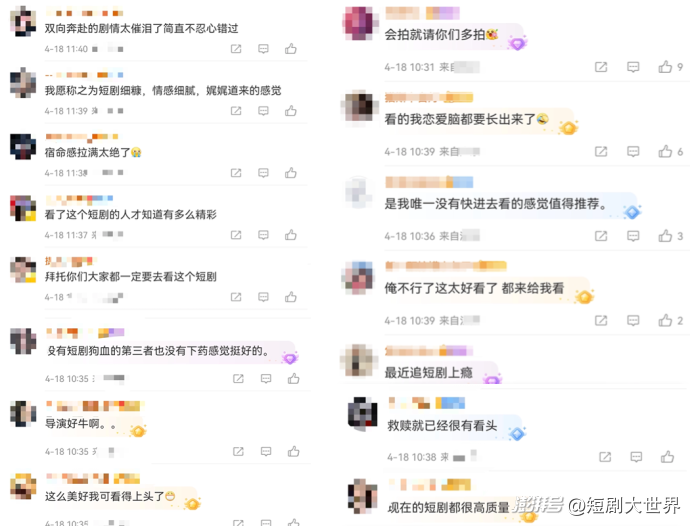Image resolution: width=690 pixels, height=526 pixels.
Task: Click the timestamp 4-18 10:31
Action: (409, 67)
